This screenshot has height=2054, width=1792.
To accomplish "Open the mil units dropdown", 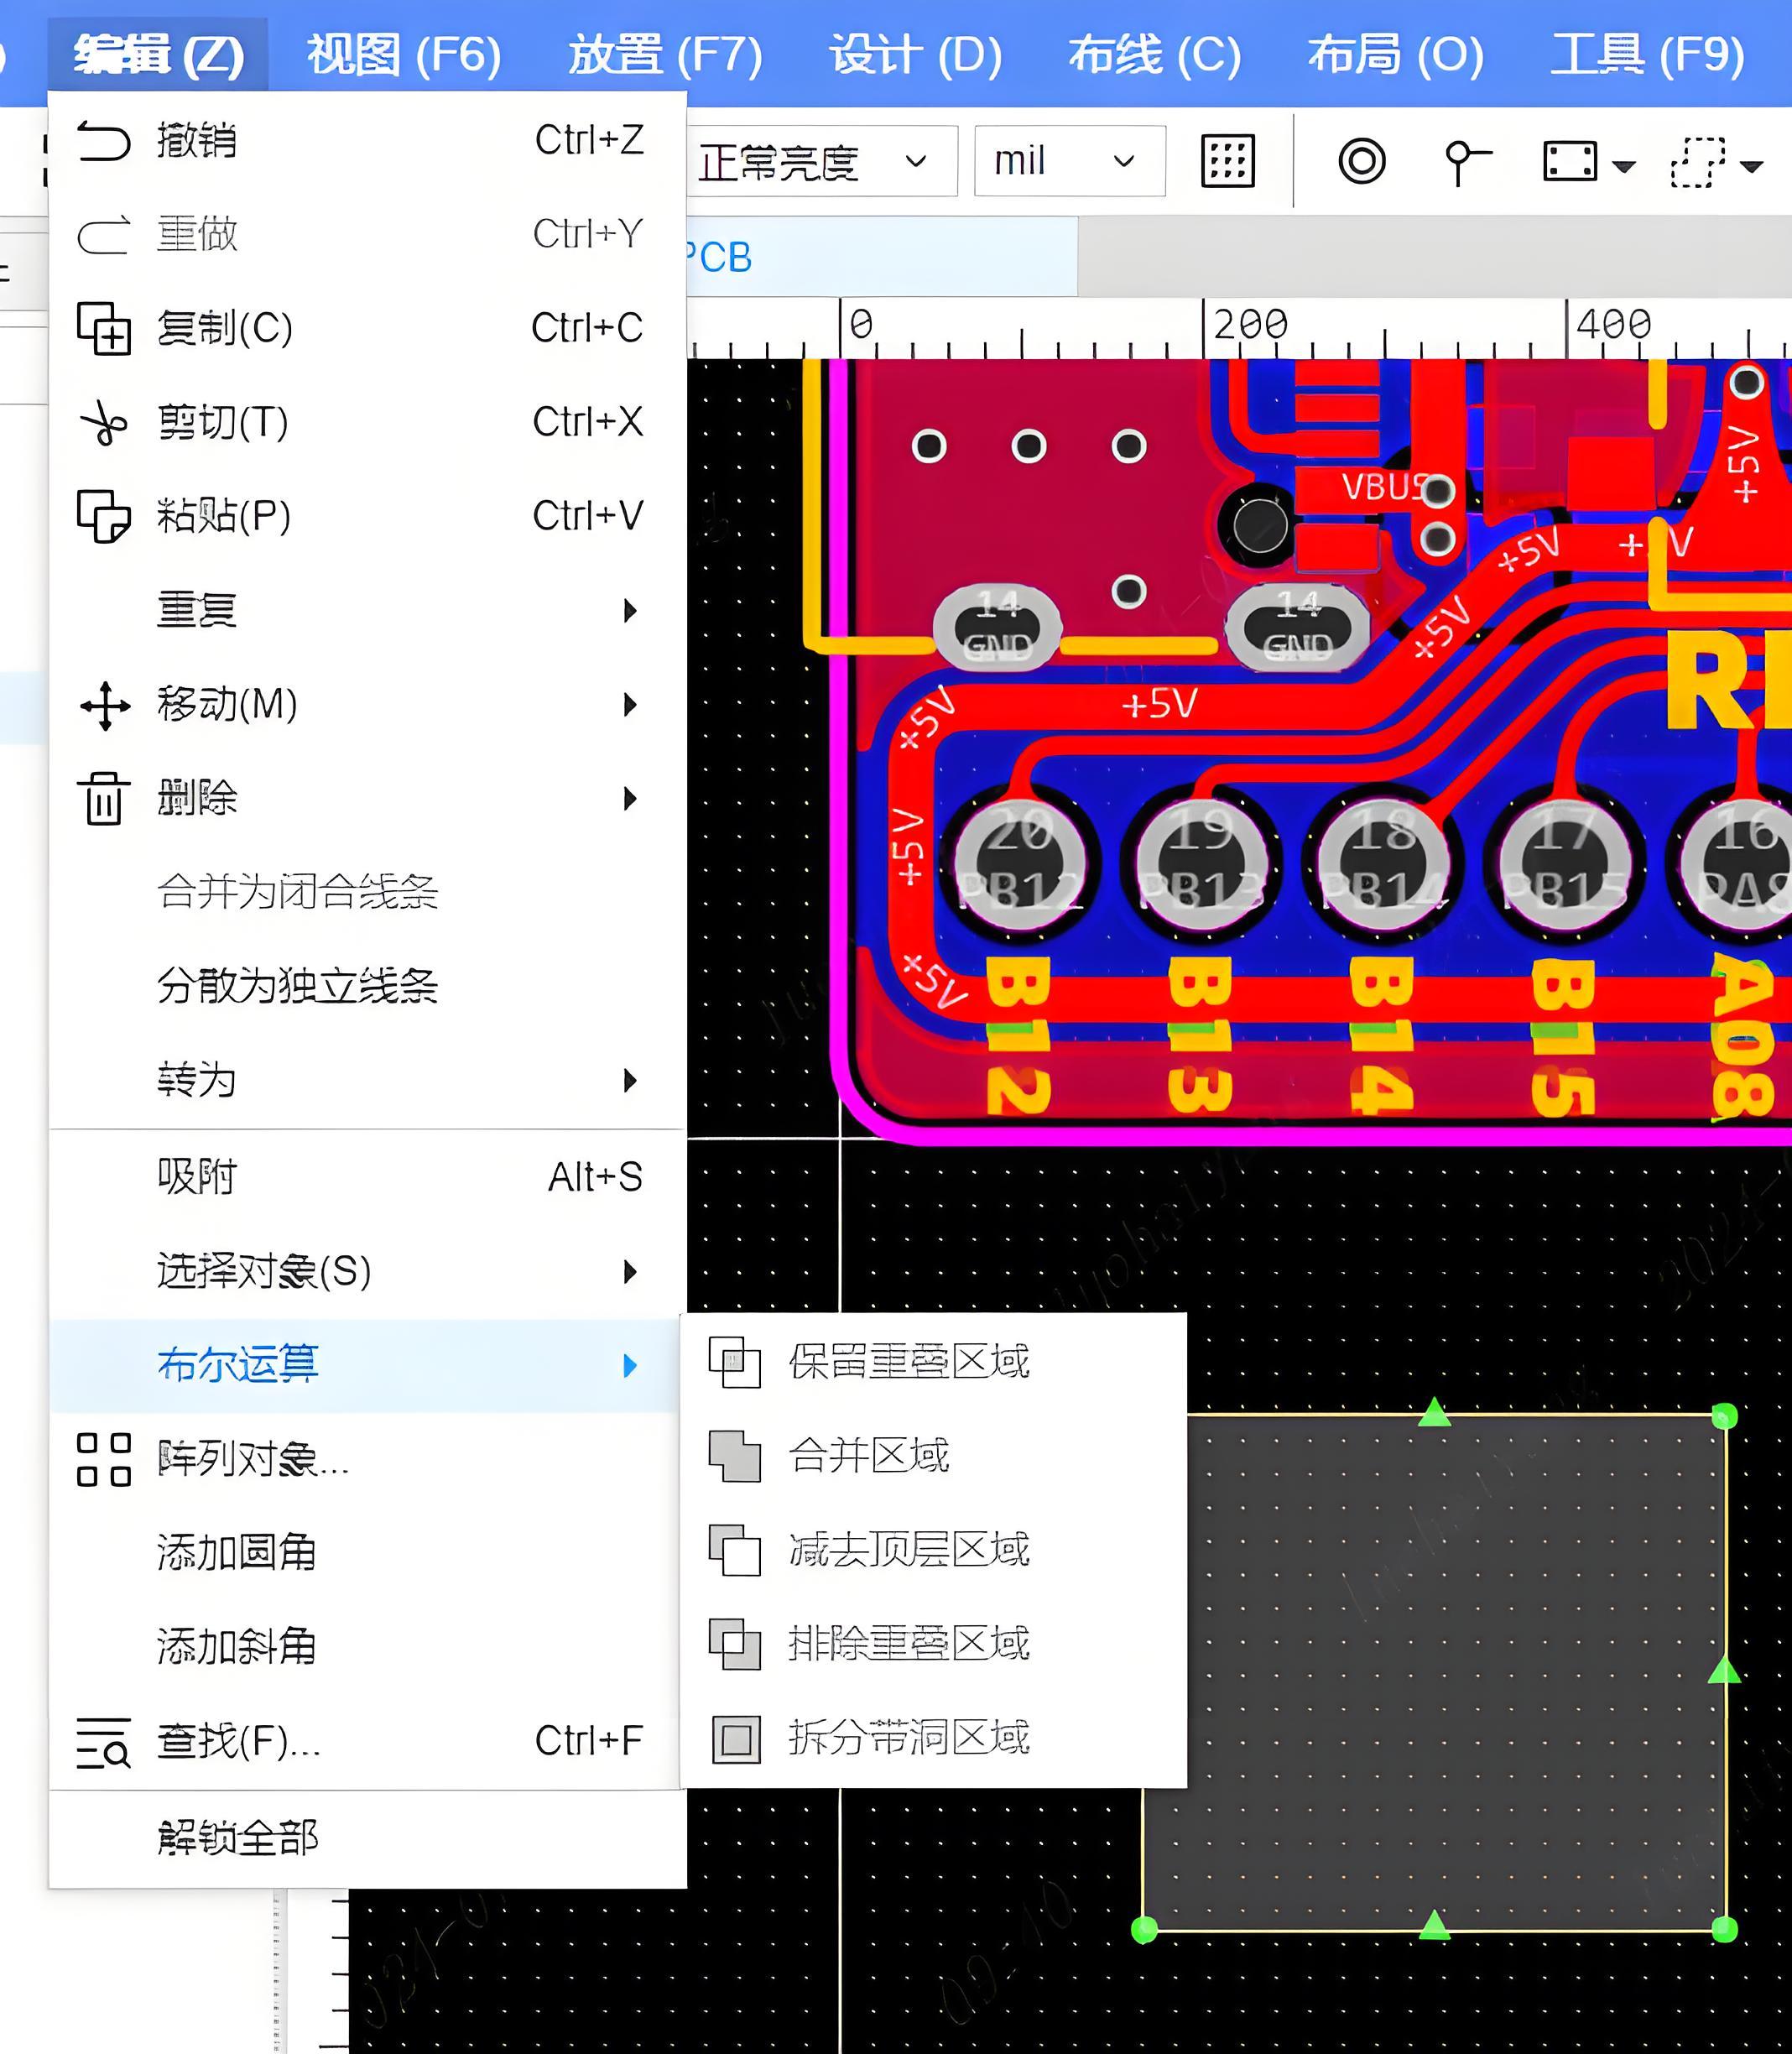I will coord(1068,161).
